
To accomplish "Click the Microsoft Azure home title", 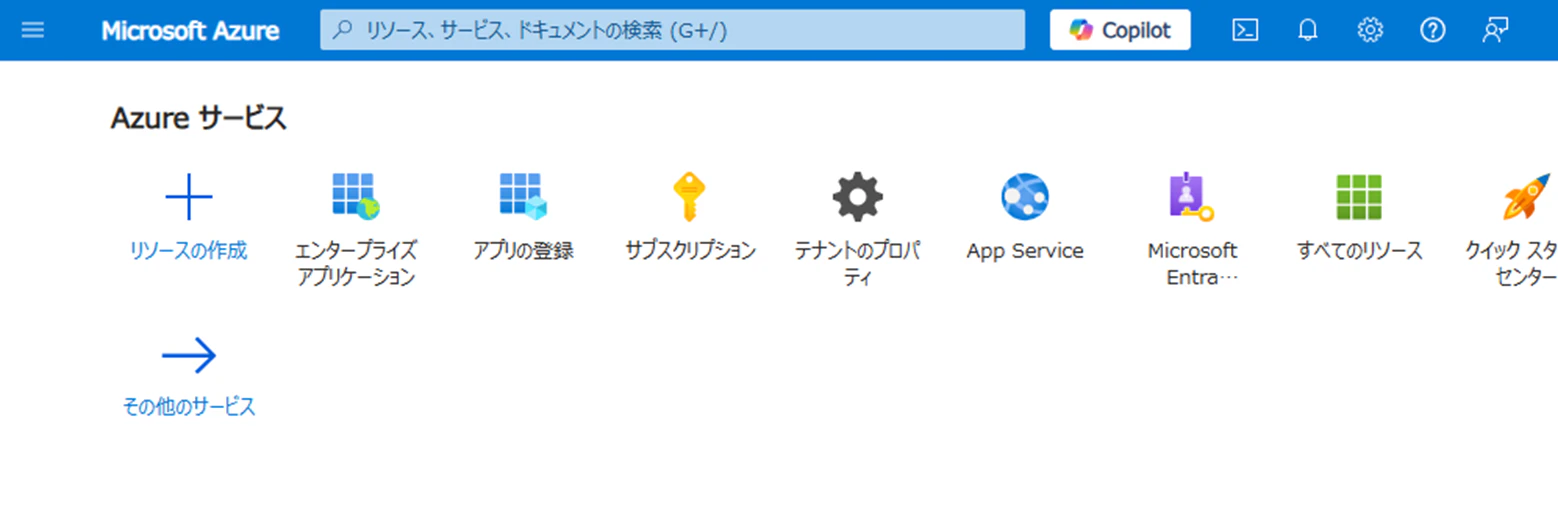I will [190, 30].
